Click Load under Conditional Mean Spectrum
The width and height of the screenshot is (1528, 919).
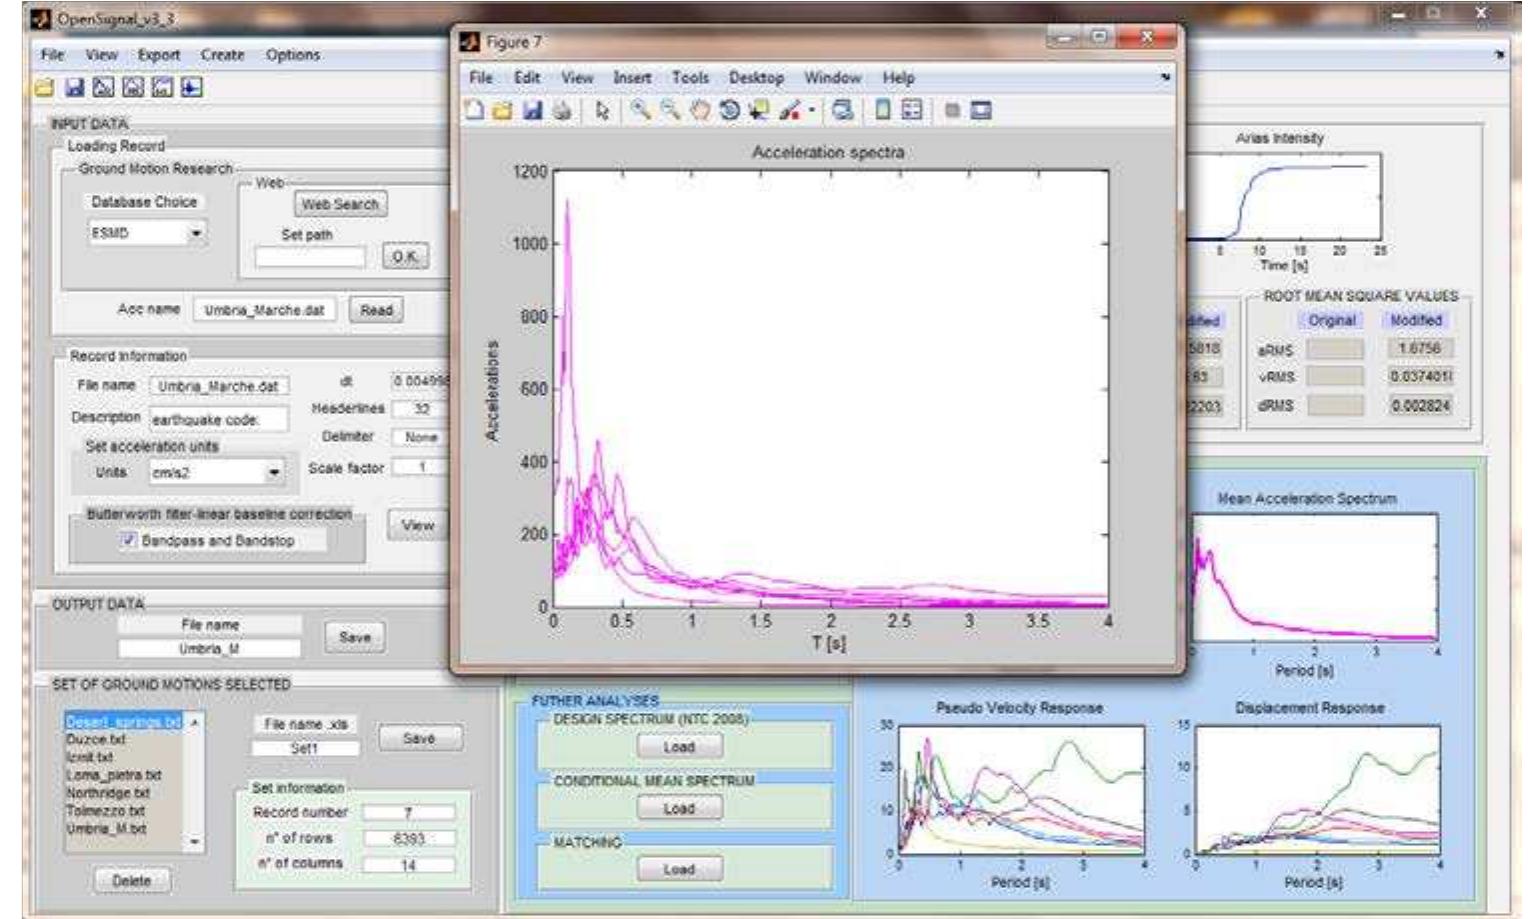679,808
